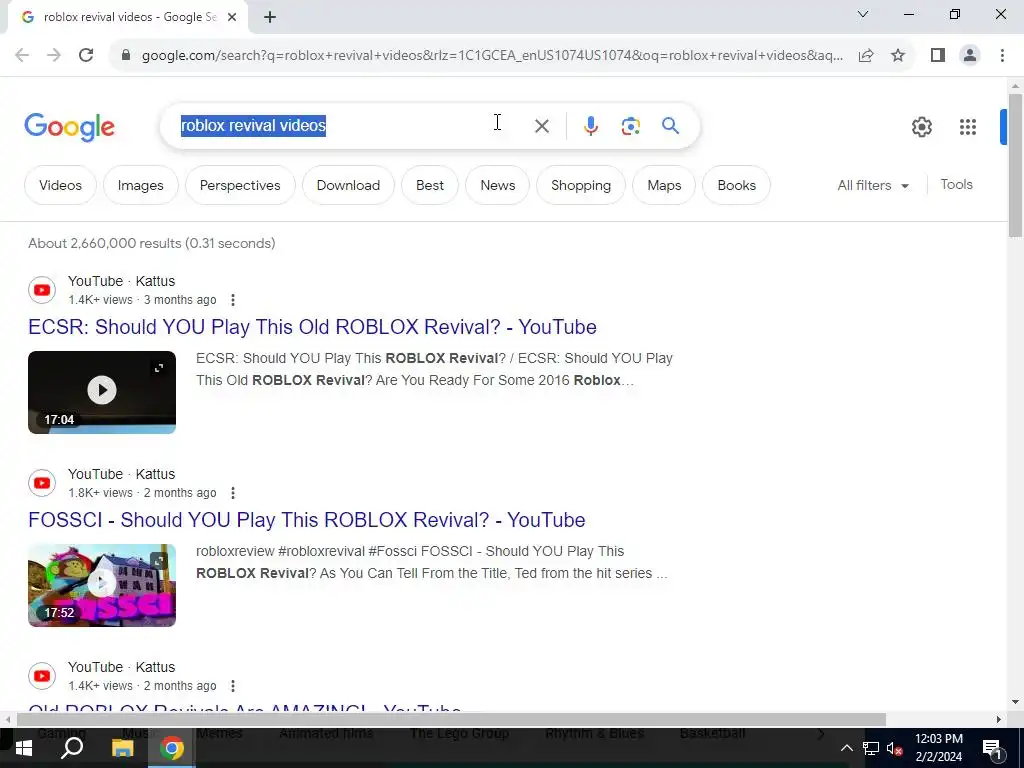This screenshot has width=1024, height=768.
Task: Open Google quick settings gear
Action: pyautogui.click(x=921, y=127)
